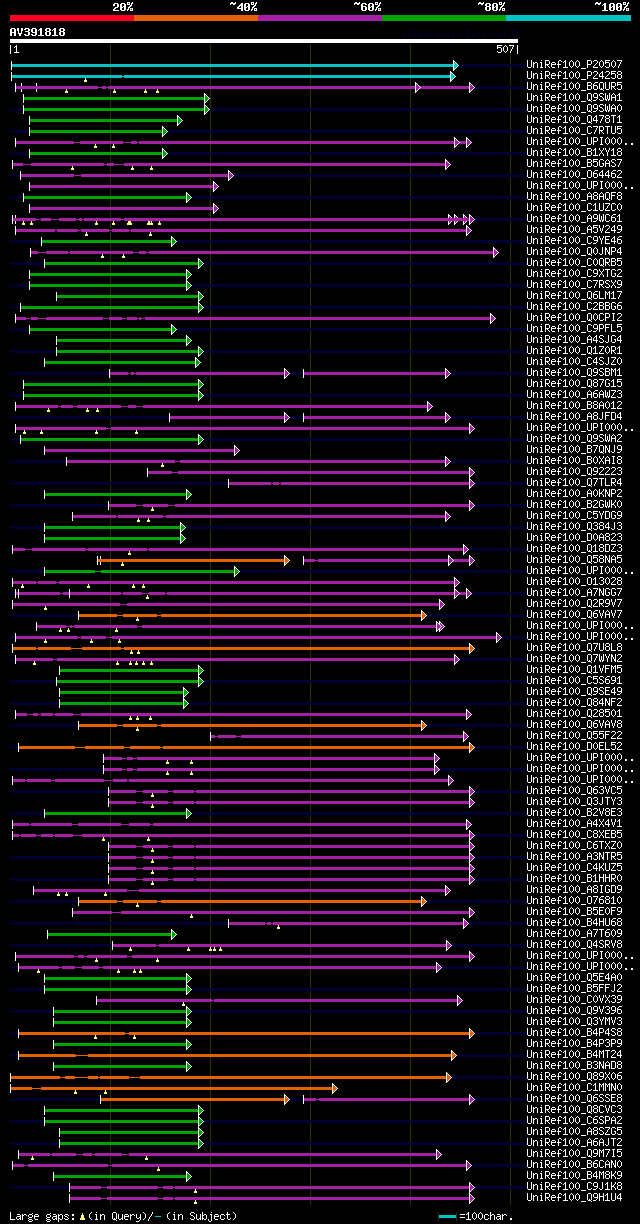Open hit UniRef100_Q478T1
The image size is (640, 1224).
tap(574, 119)
